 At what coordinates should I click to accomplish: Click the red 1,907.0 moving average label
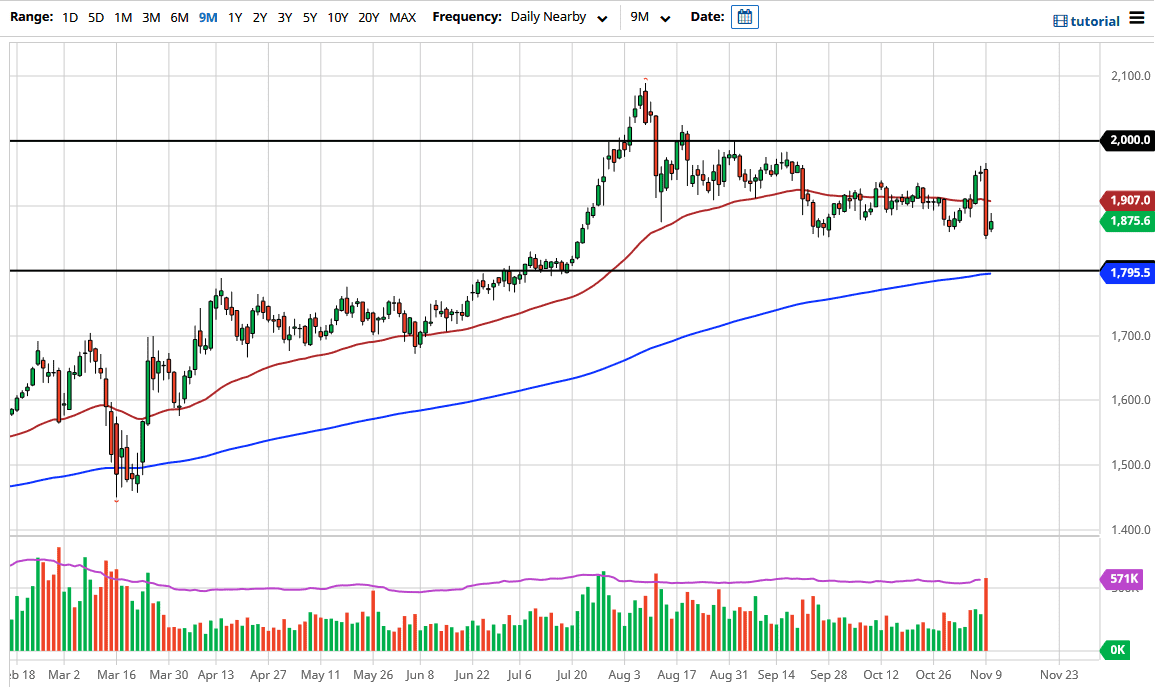click(x=1127, y=200)
